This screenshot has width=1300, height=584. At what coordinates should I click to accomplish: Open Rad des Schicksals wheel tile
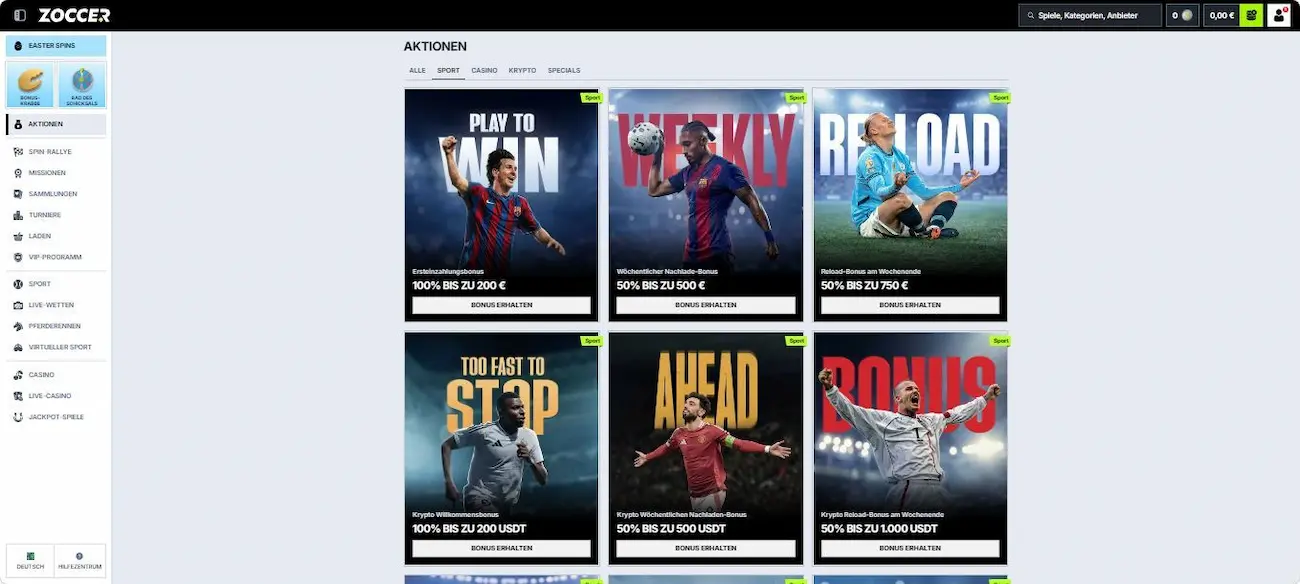pos(82,85)
